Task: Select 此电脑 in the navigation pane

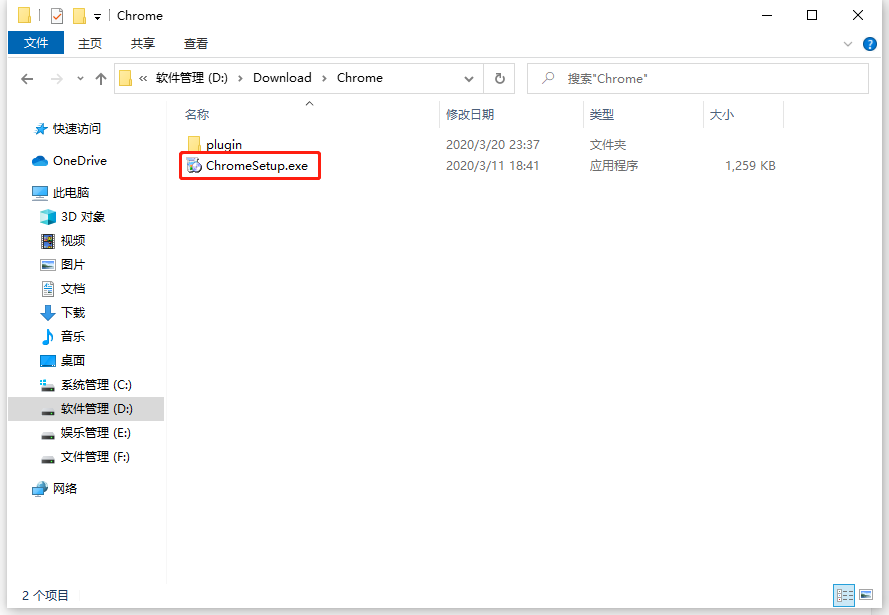Action: [x=61, y=193]
